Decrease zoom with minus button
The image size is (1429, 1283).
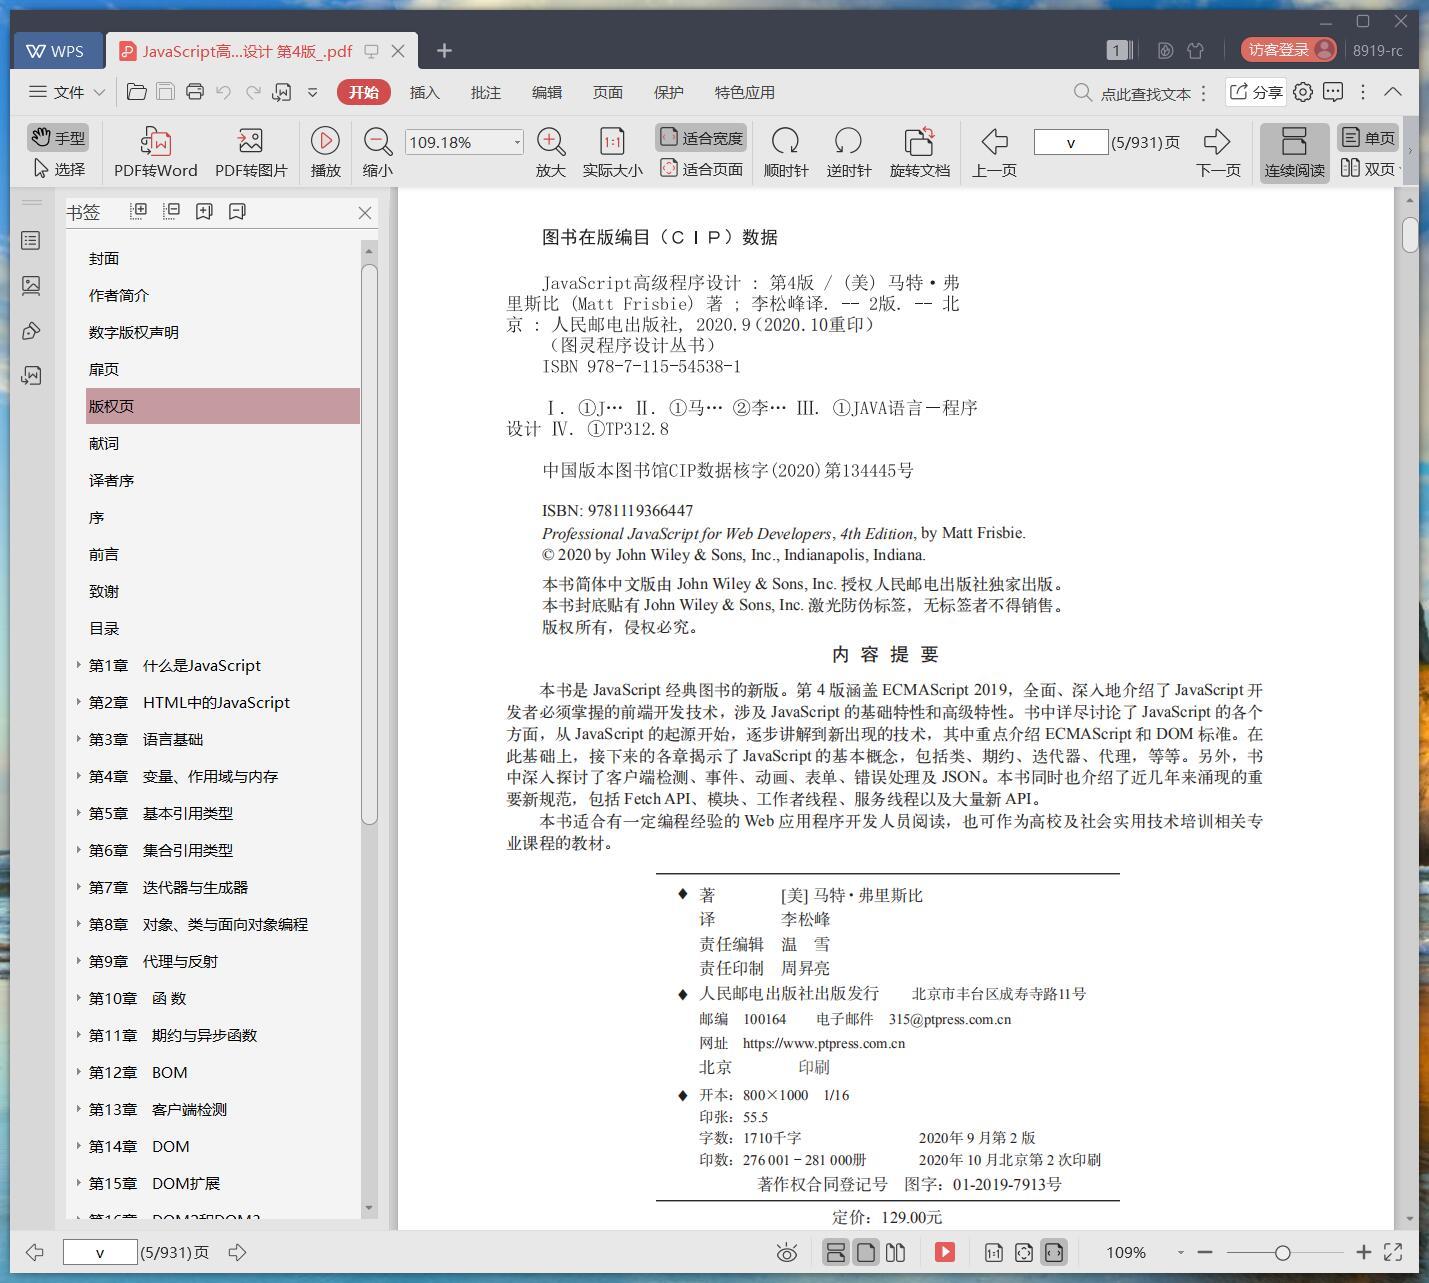[1205, 1252]
